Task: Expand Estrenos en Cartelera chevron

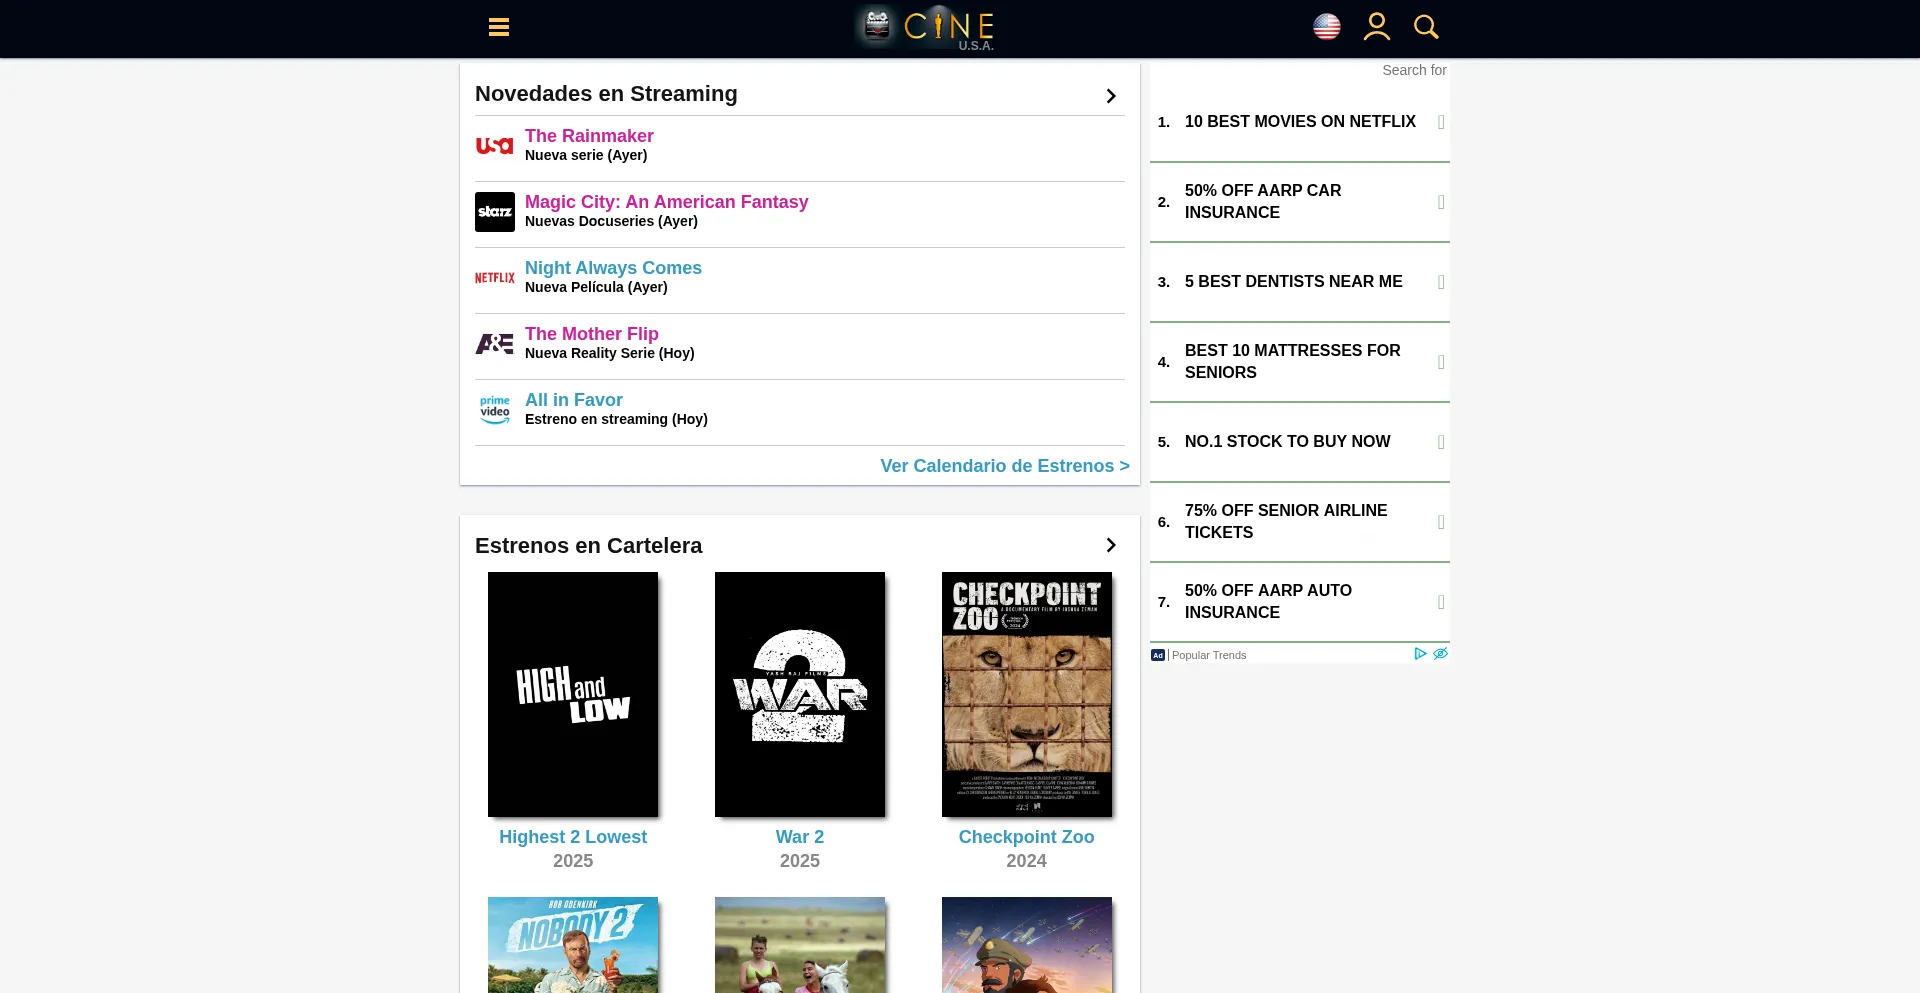Action: click(x=1111, y=545)
